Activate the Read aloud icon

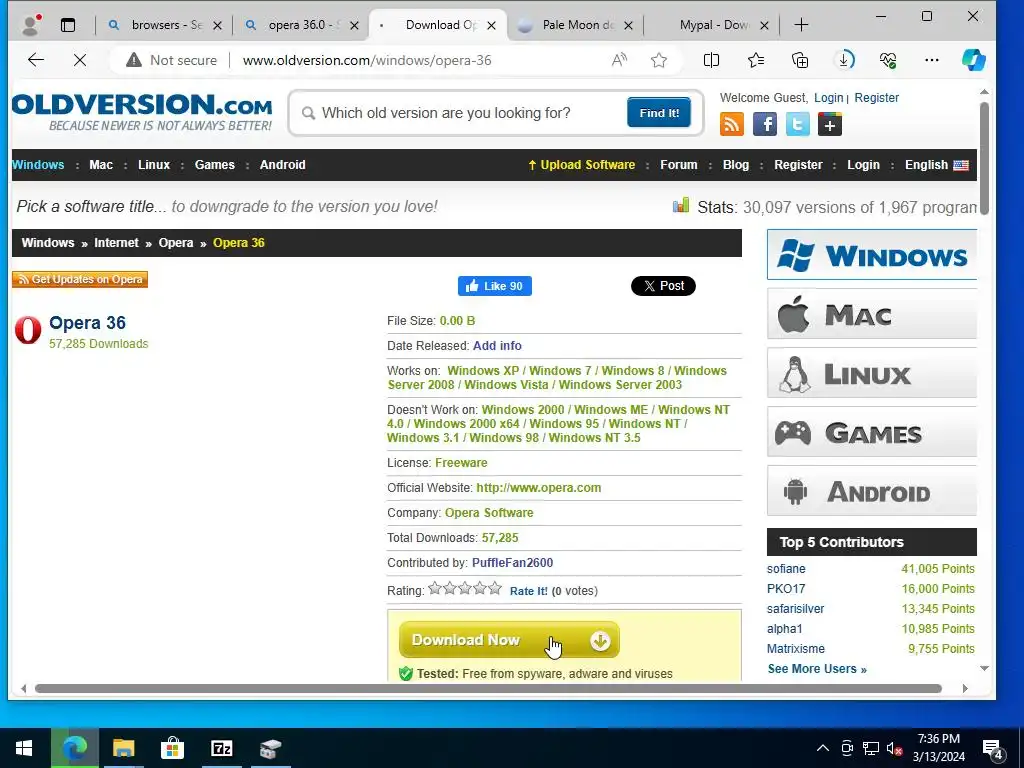point(619,60)
